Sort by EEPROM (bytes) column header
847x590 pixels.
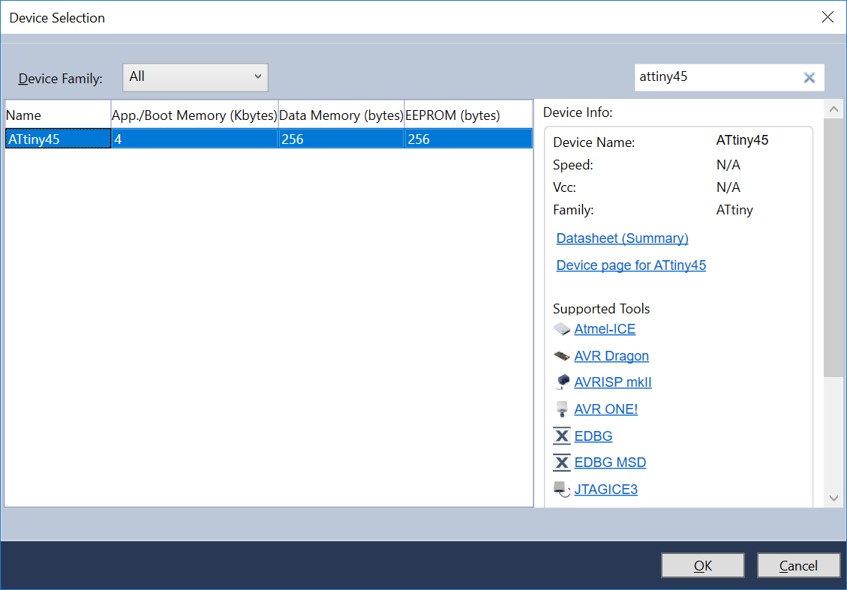(468, 115)
